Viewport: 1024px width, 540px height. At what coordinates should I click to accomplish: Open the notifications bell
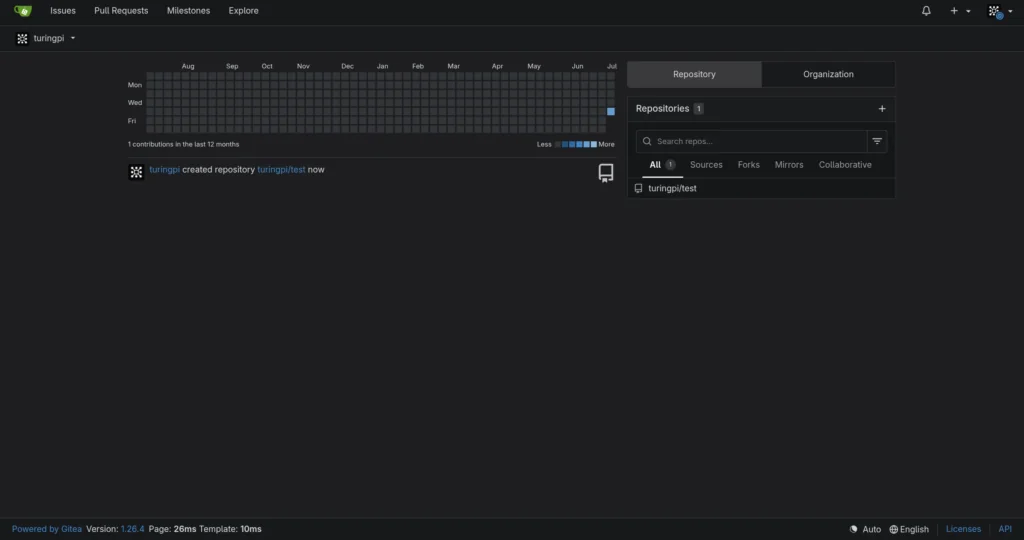point(926,11)
